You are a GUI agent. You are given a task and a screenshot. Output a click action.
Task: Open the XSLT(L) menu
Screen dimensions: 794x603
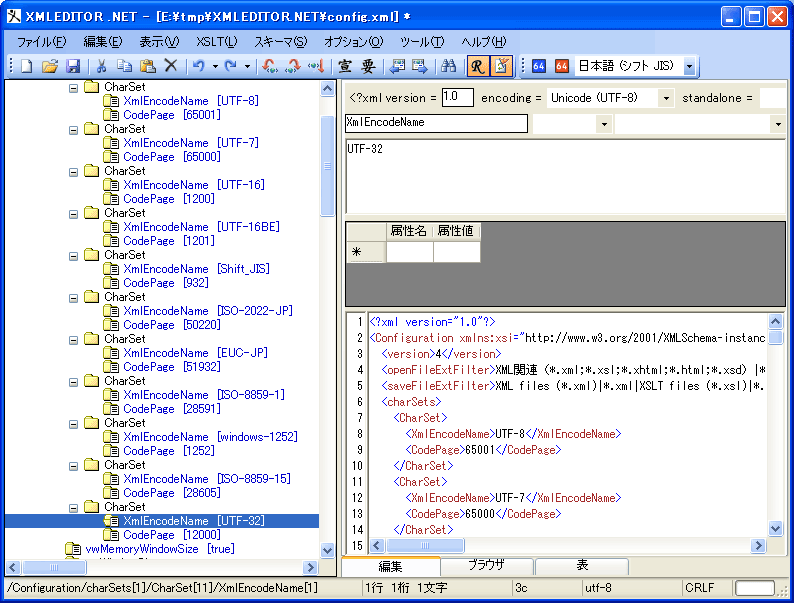coord(216,42)
